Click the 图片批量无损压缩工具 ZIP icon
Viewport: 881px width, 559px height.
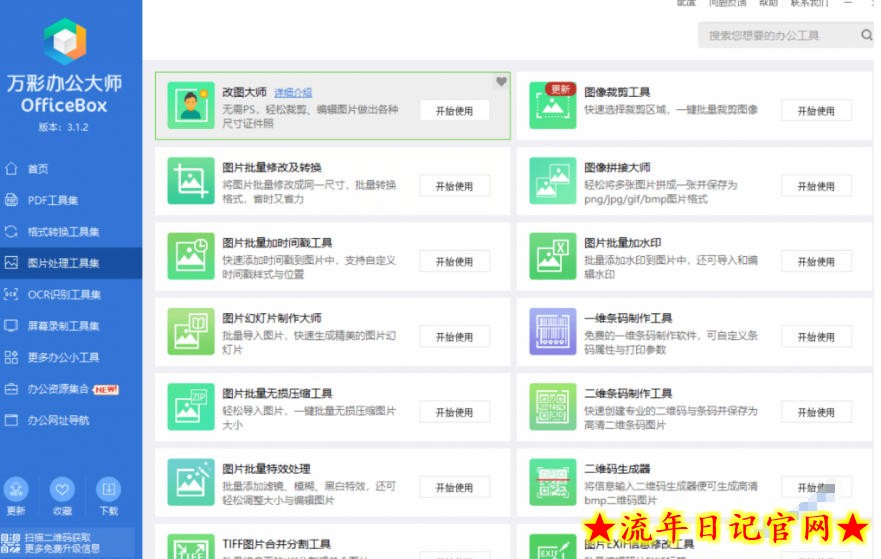pyautogui.click(x=190, y=406)
